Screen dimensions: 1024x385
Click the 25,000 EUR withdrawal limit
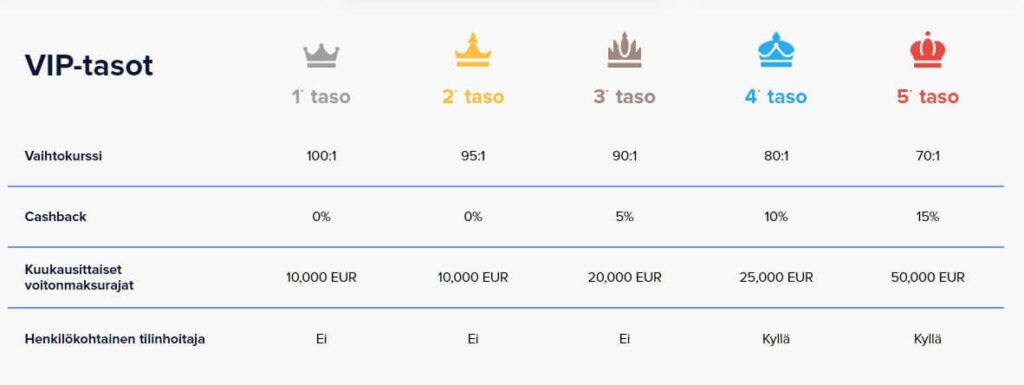[776, 277]
